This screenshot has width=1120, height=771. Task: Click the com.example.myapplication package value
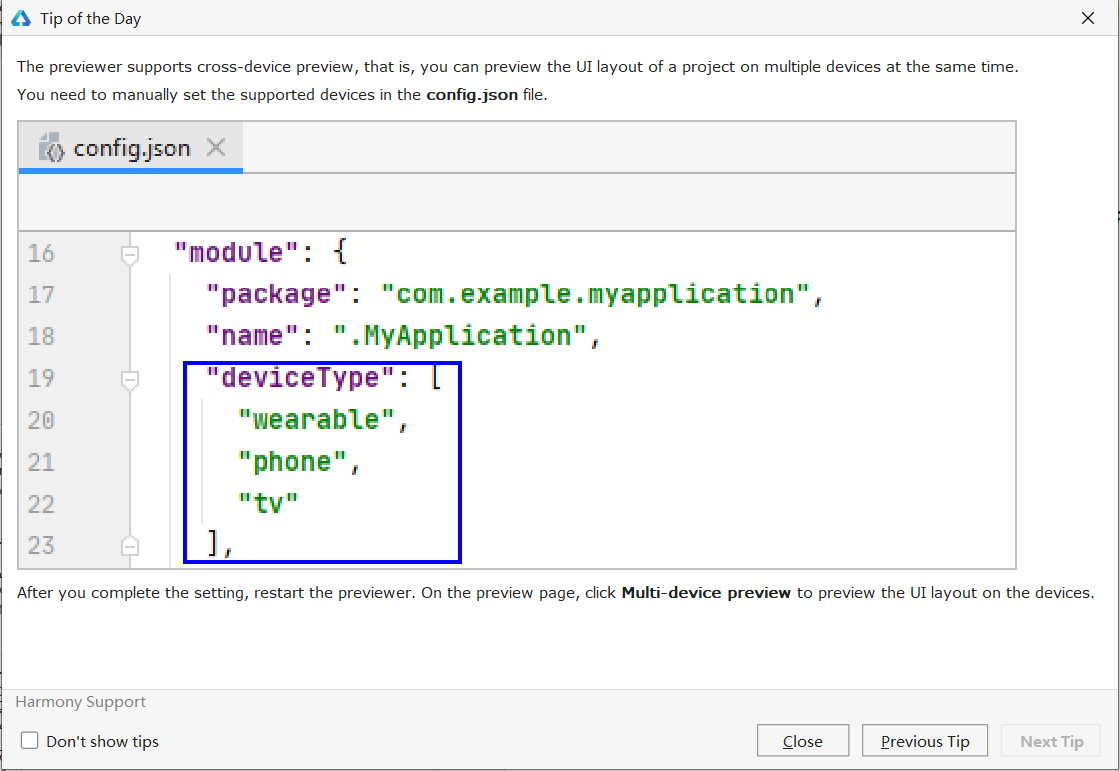(595, 294)
